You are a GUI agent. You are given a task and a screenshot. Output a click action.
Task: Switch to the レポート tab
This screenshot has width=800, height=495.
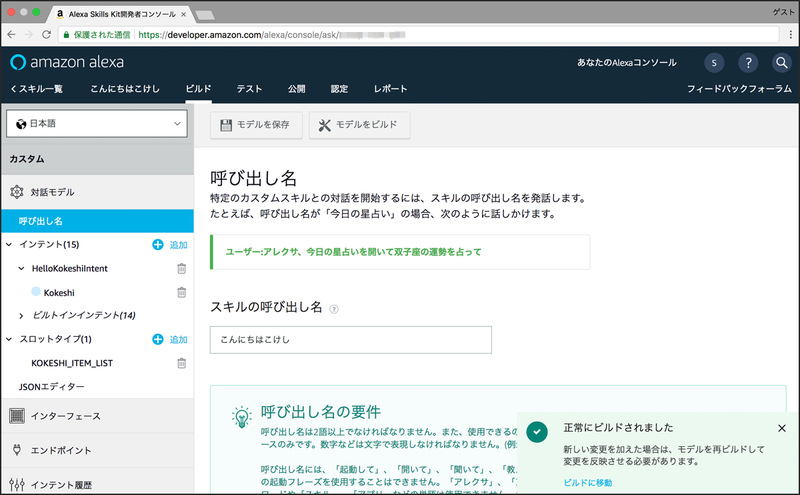[390, 89]
